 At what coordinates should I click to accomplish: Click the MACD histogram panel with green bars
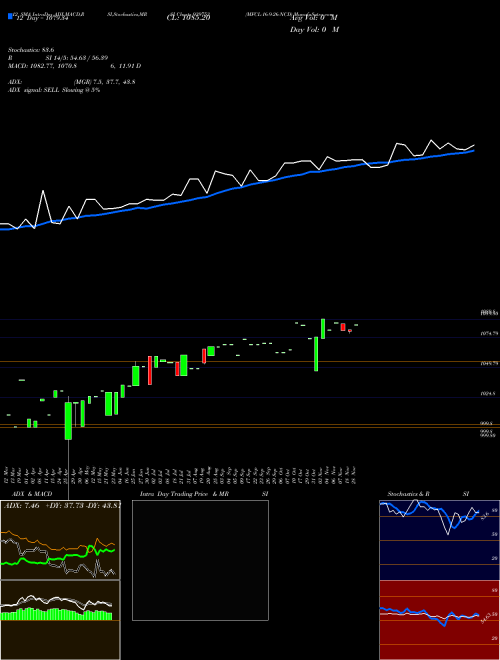click(x=60, y=620)
